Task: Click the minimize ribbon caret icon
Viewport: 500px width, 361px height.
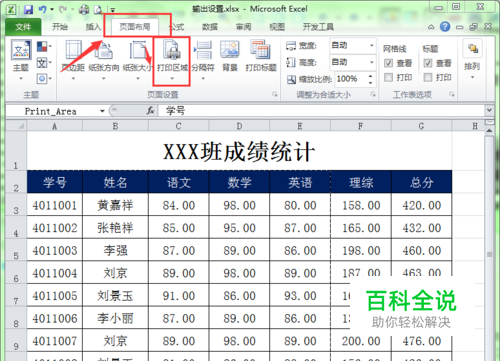Action: (431, 27)
